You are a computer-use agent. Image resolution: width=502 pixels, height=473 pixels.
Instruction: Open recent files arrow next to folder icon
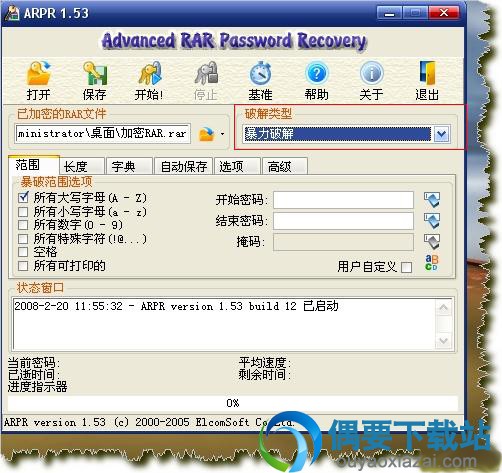(222, 134)
